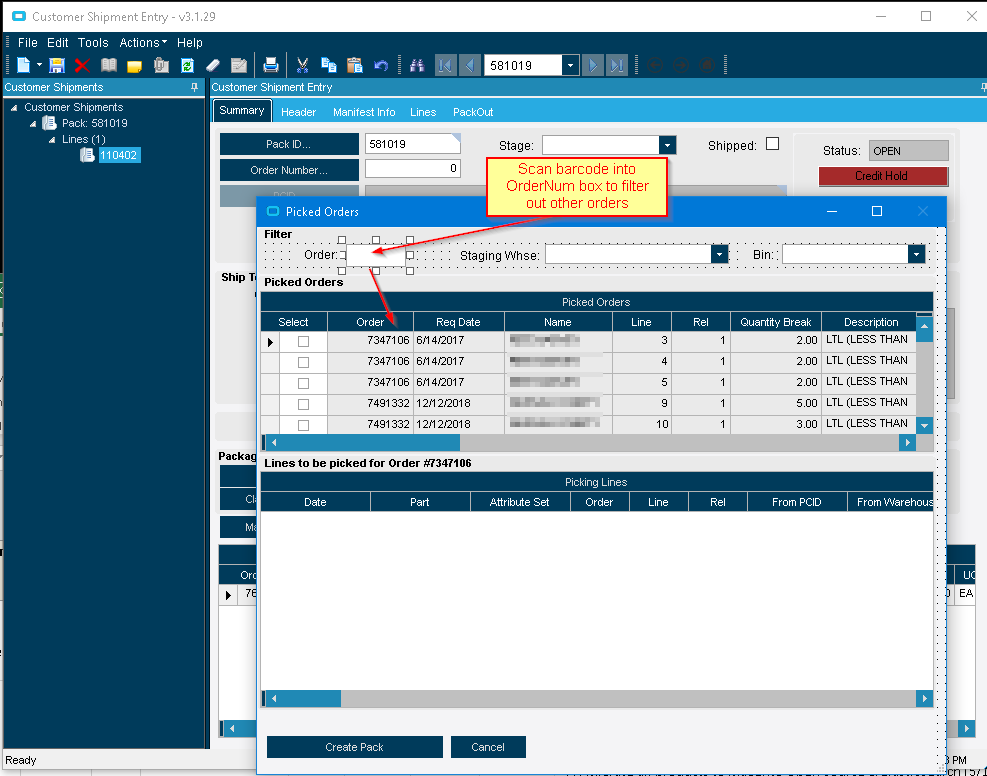Click the Save floppy disk icon
Viewport: 987px width, 776px height.
point(57,65)
